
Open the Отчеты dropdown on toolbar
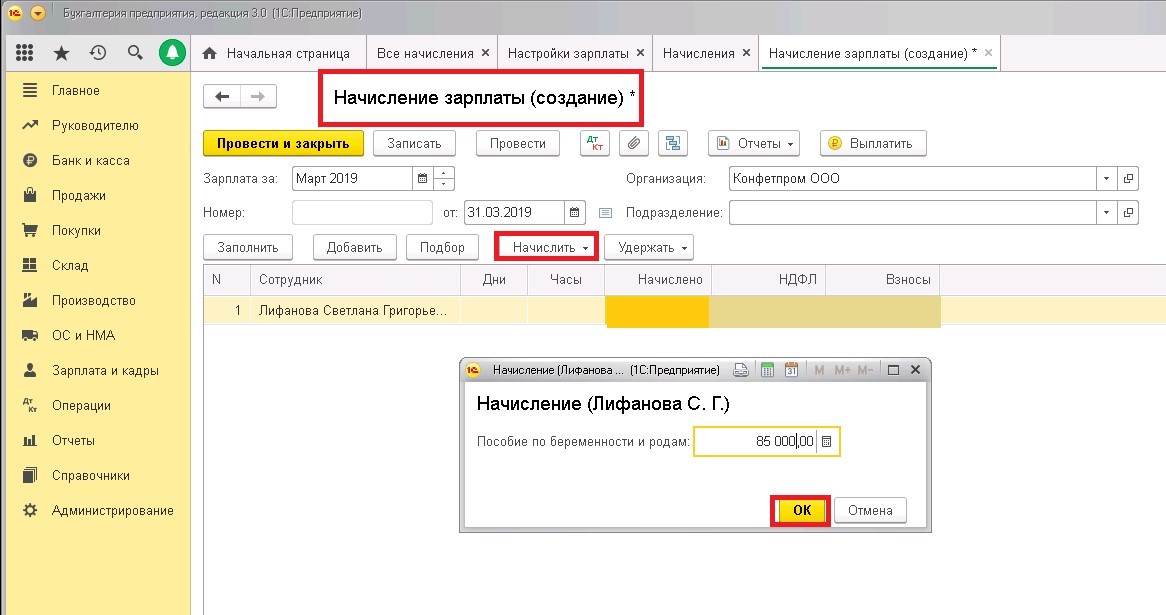click(x=753, y=143)
